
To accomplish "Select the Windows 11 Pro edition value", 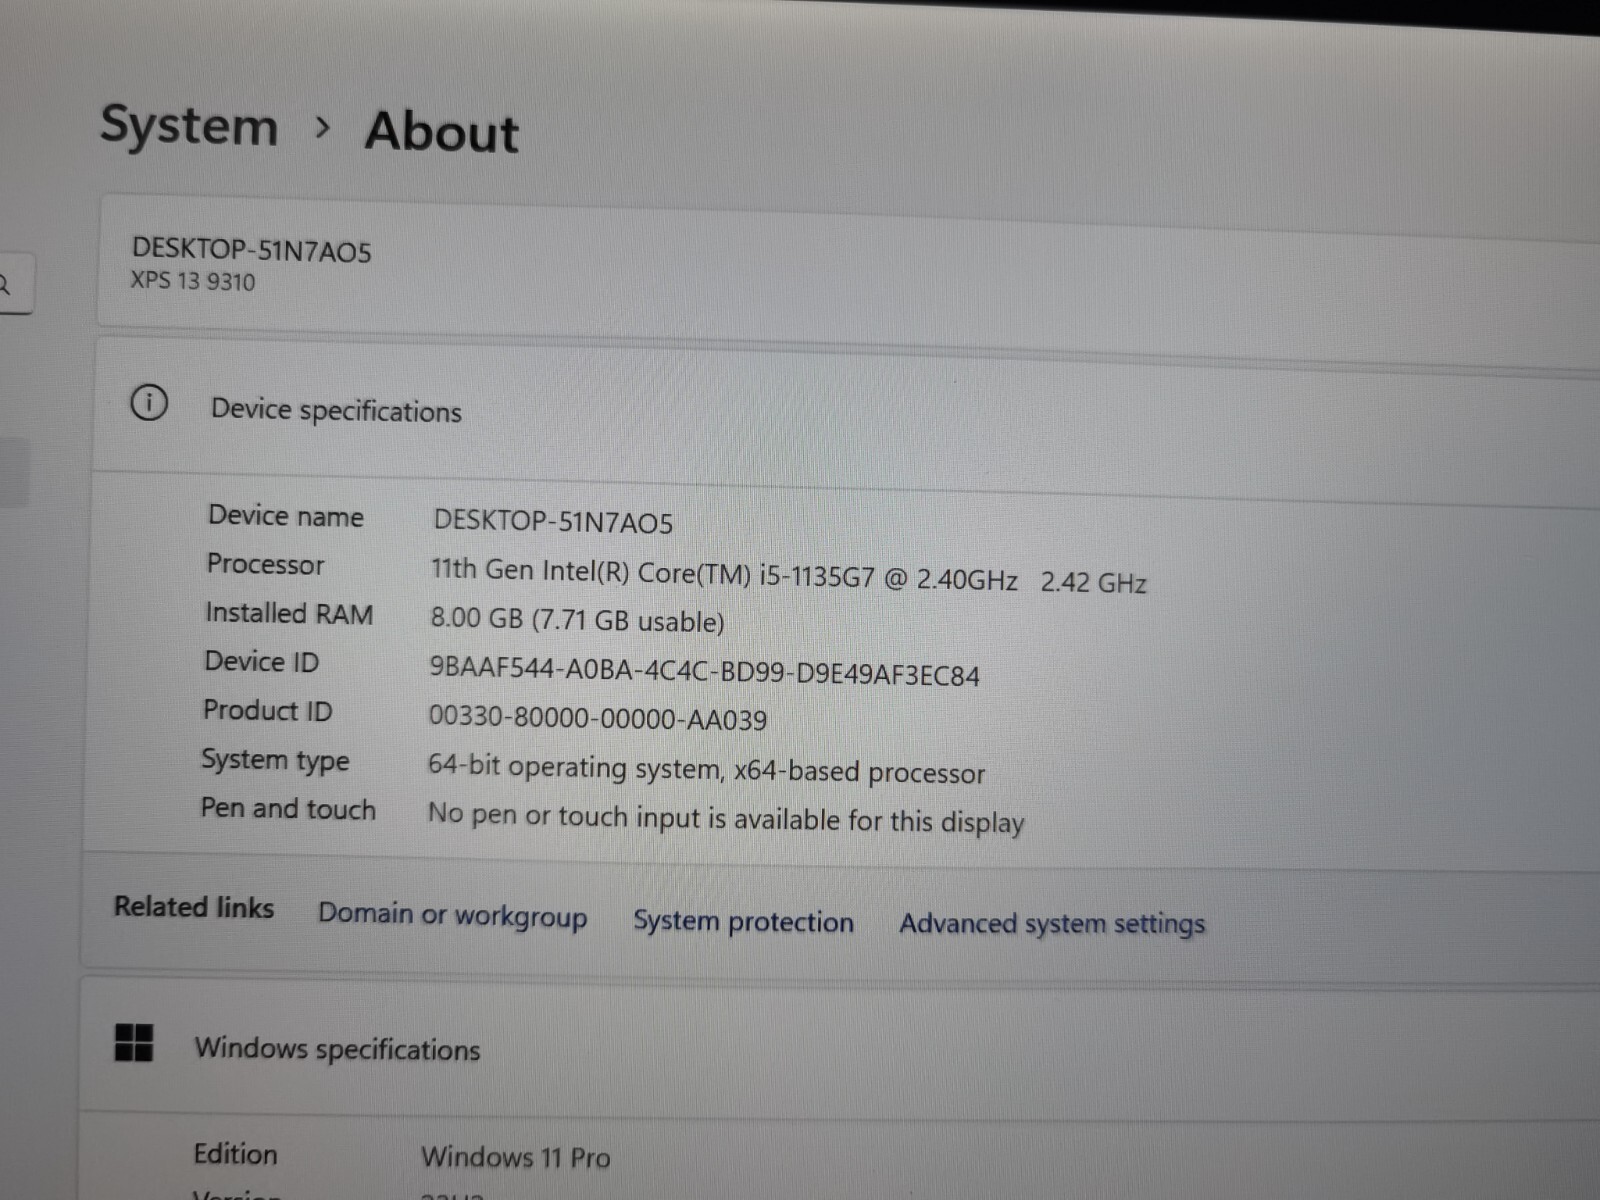I will [516, 1157].
